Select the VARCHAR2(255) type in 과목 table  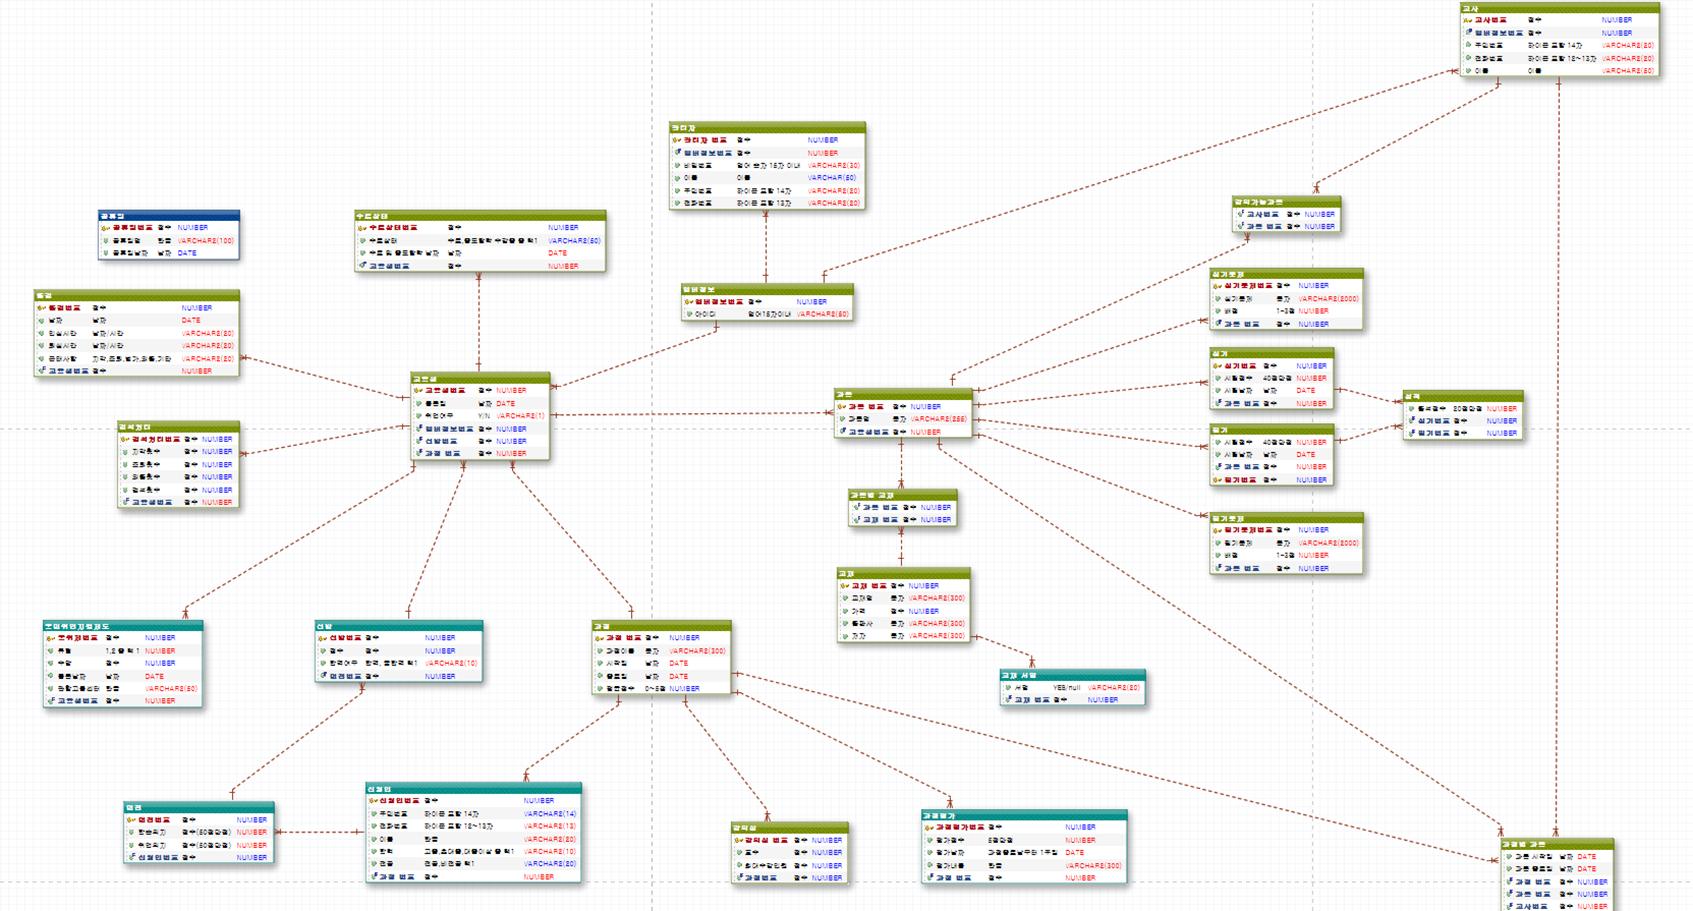click(938, 419)
